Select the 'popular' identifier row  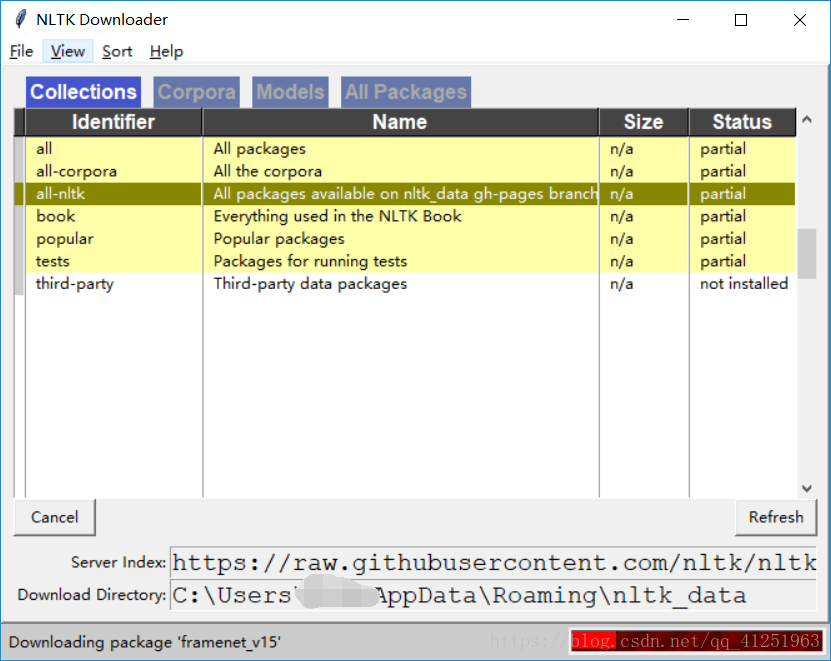tap(113, 239)
